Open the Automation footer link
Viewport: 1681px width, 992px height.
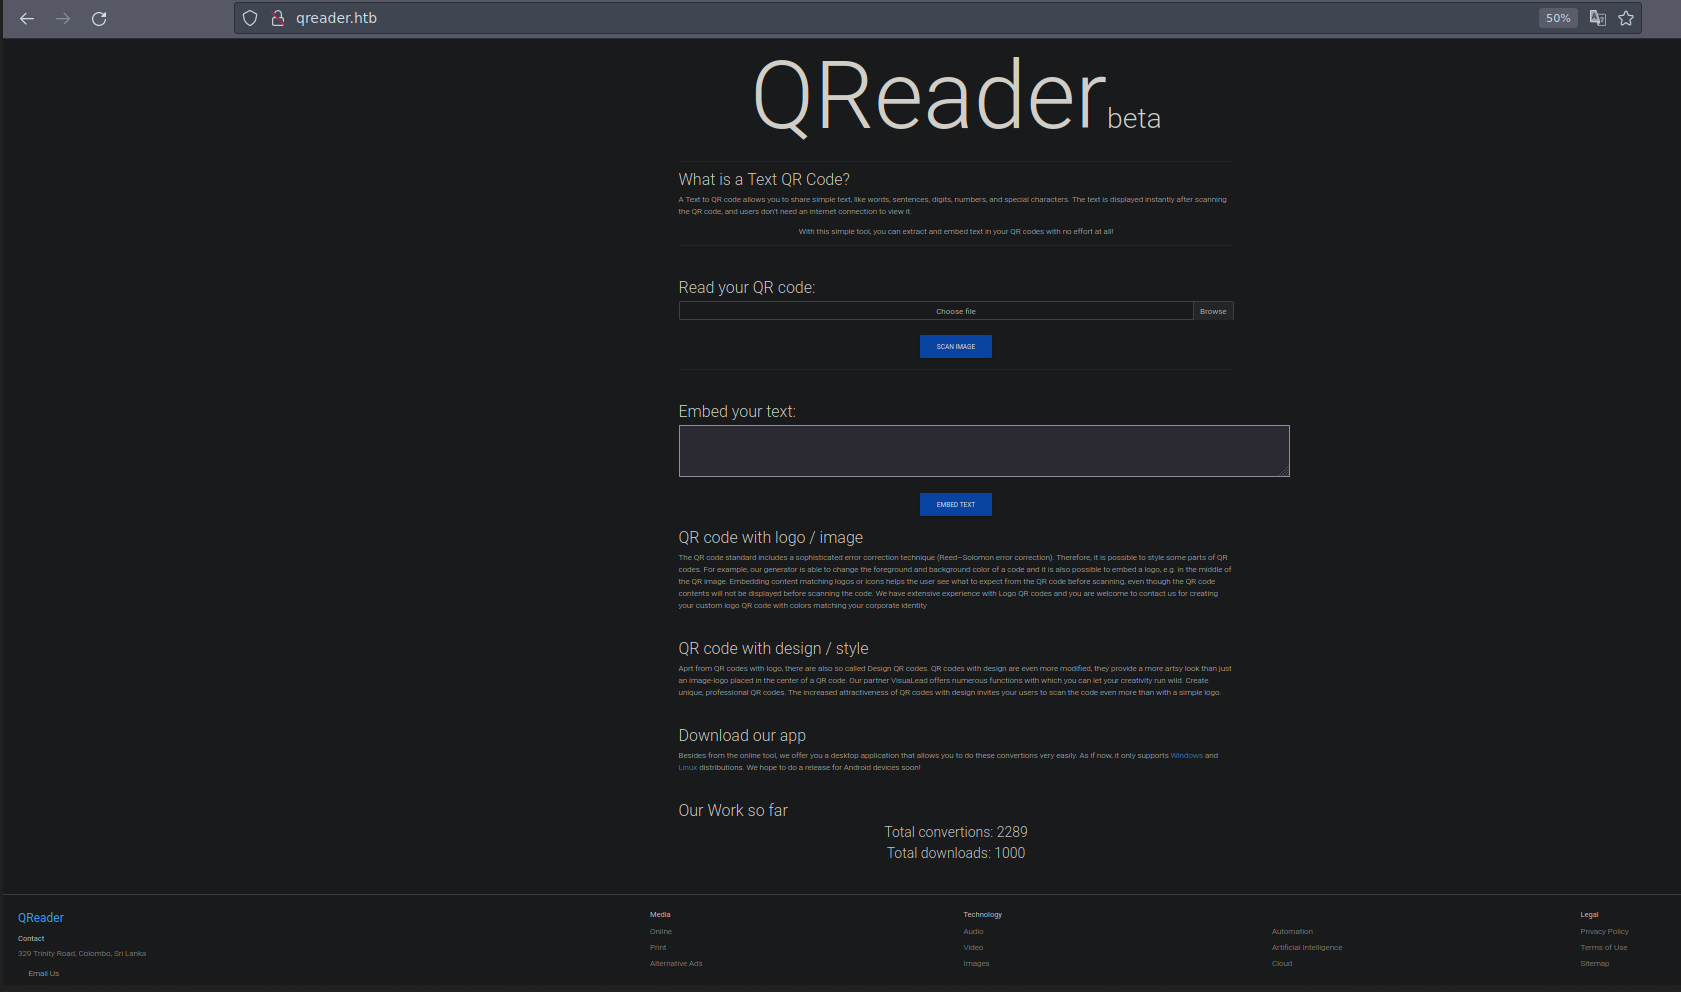coord(1292,931)
